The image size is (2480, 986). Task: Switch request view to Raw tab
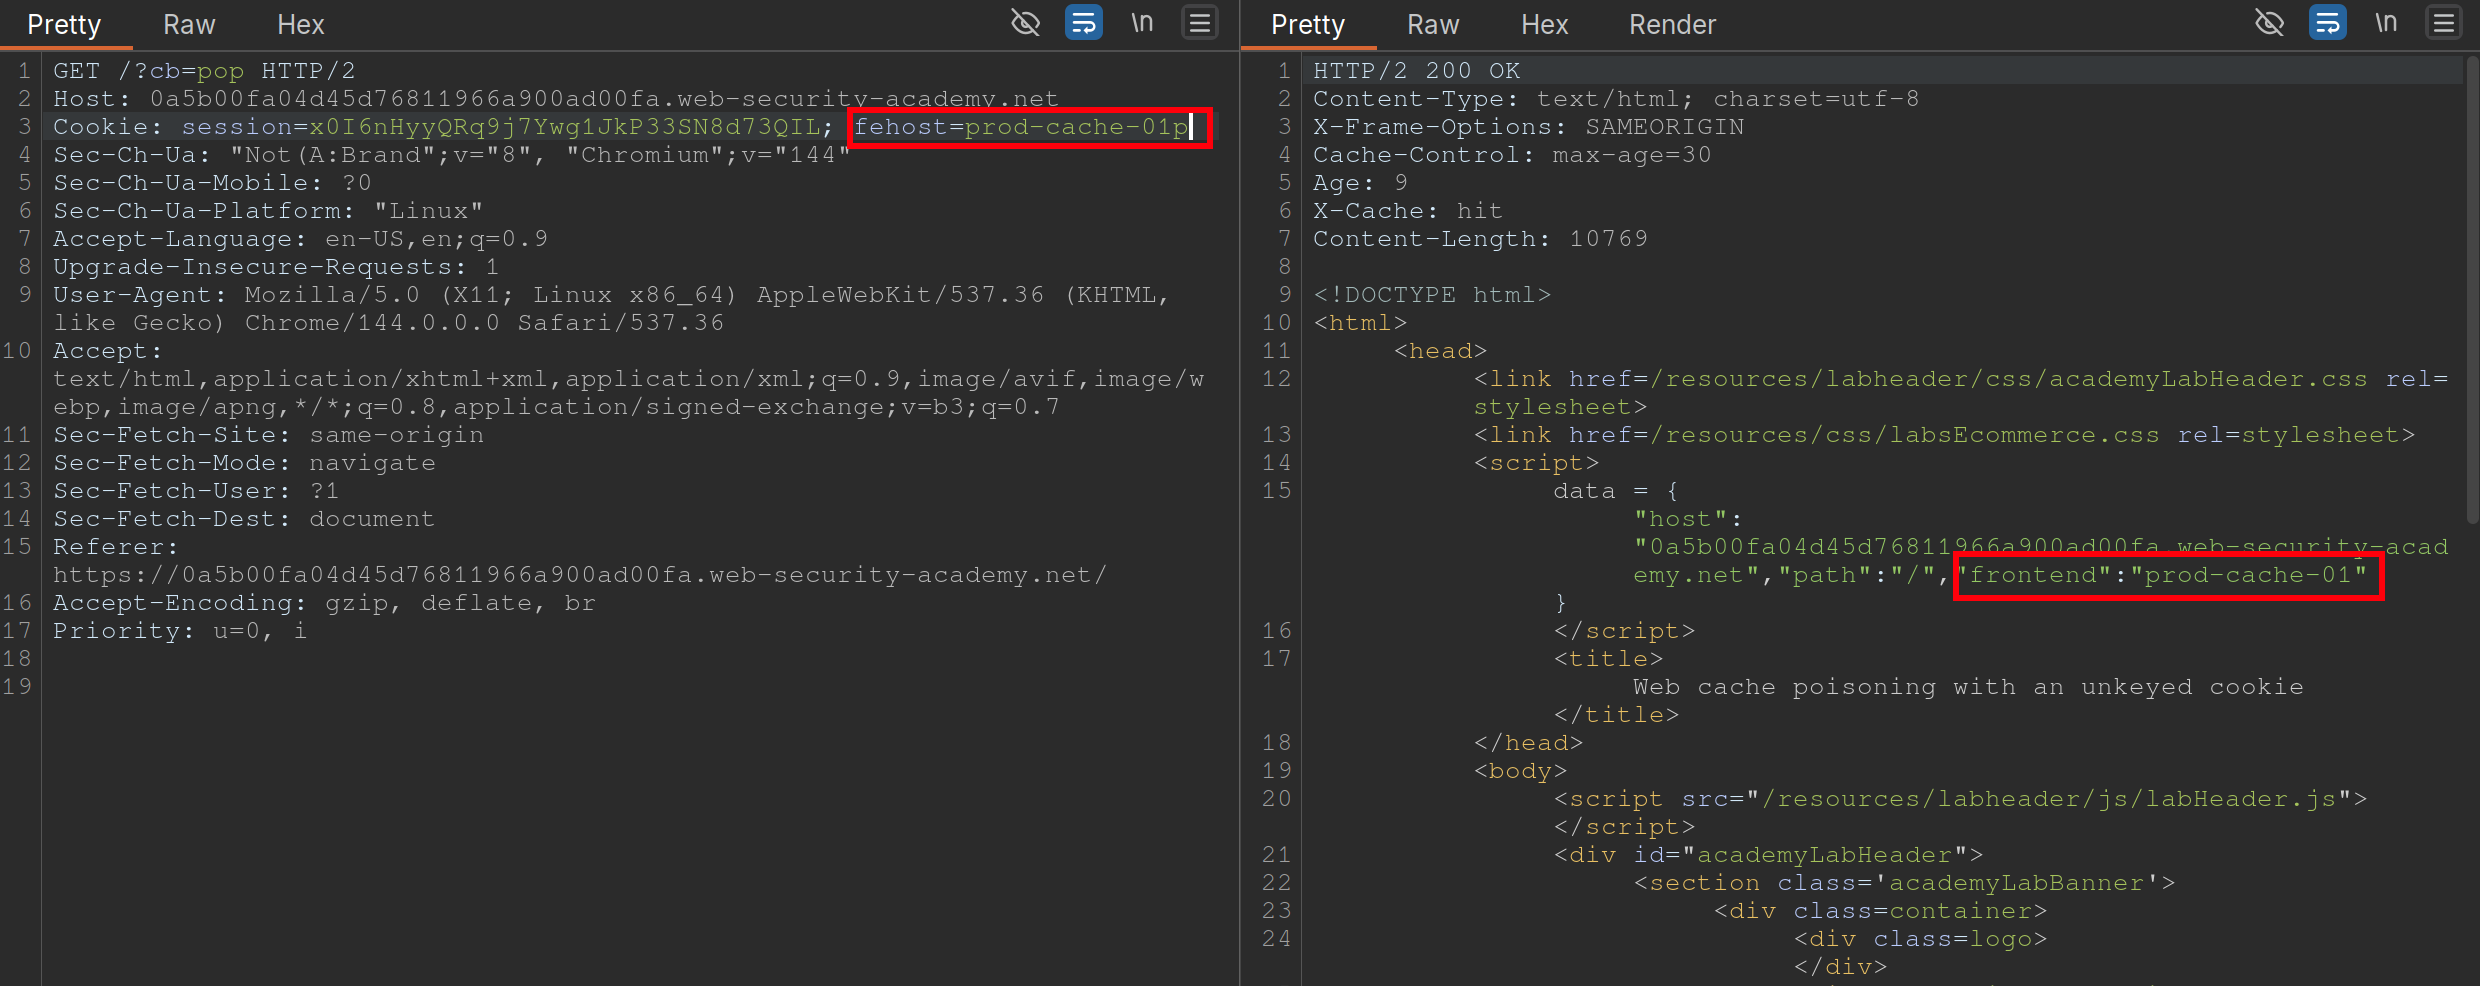coord(189,25)
